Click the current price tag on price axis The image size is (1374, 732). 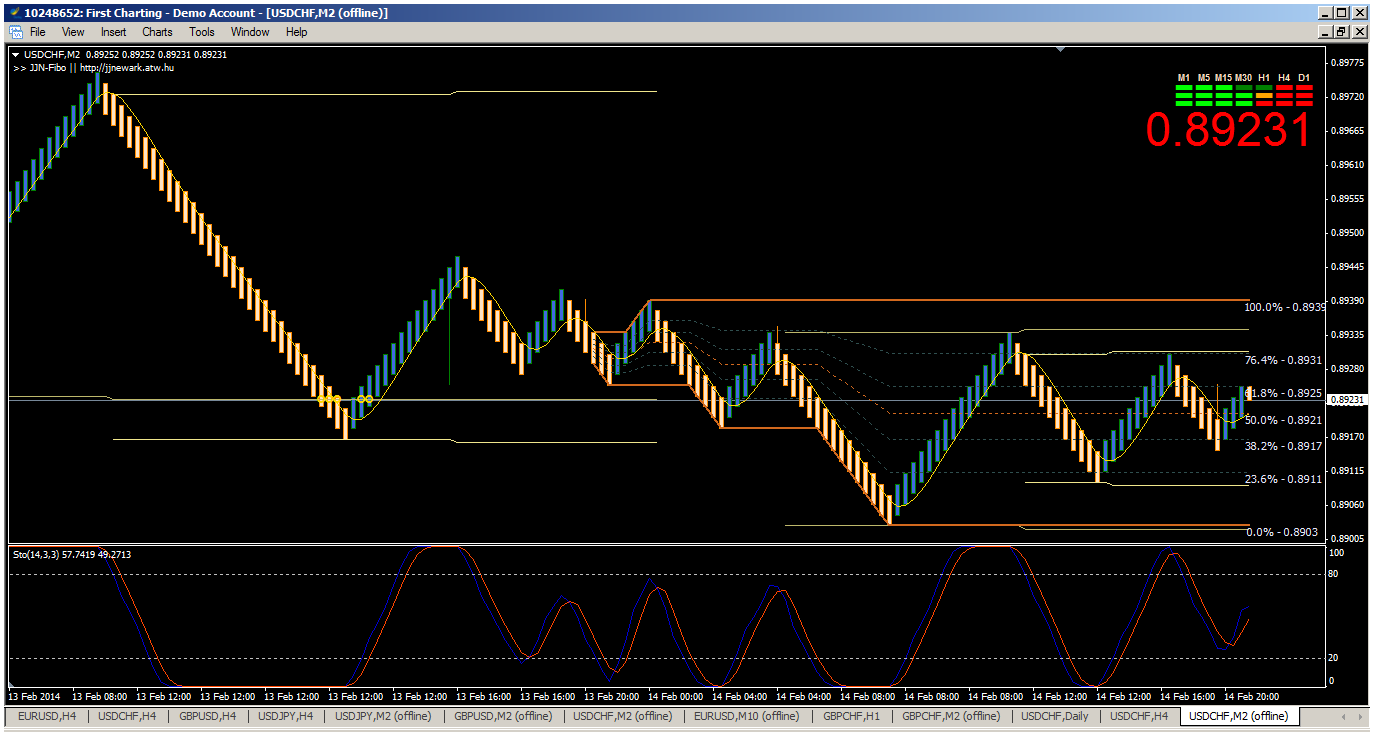tap(1349, 399)
